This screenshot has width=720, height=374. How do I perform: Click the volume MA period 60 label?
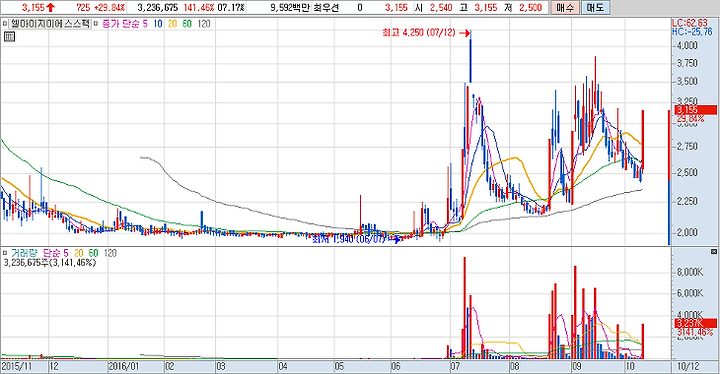click(93, 253)
